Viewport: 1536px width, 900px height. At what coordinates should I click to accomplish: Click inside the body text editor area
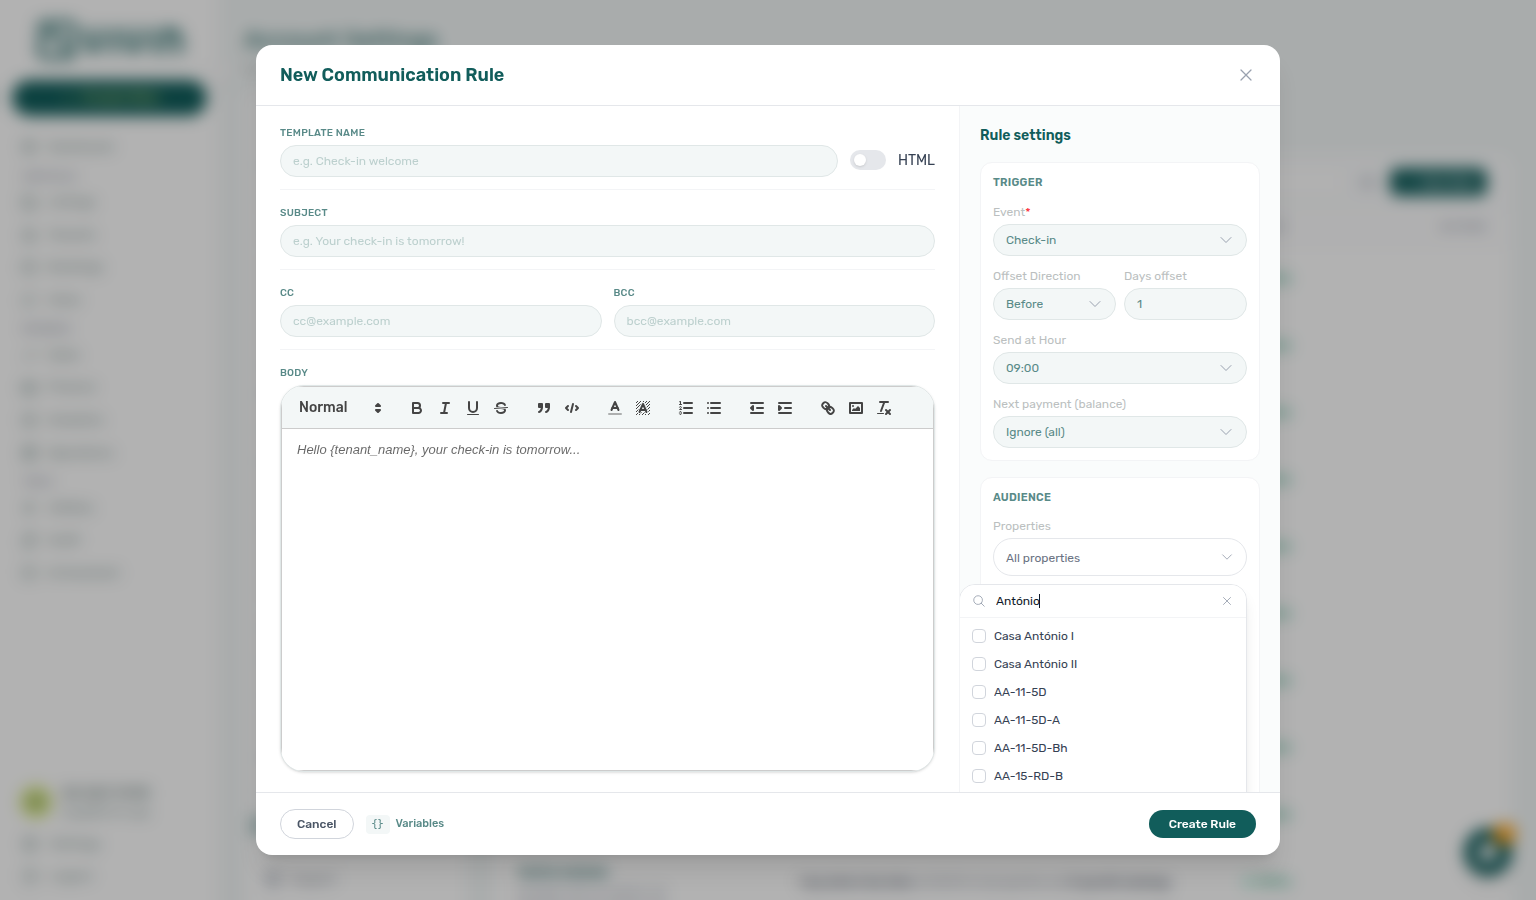607,599
